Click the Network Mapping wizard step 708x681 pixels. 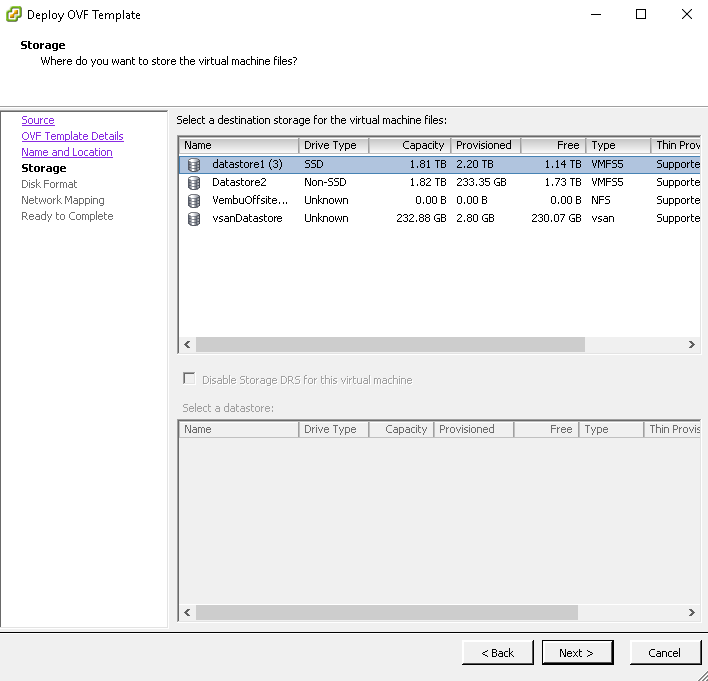pyautogui.click(x=63, y=200)
